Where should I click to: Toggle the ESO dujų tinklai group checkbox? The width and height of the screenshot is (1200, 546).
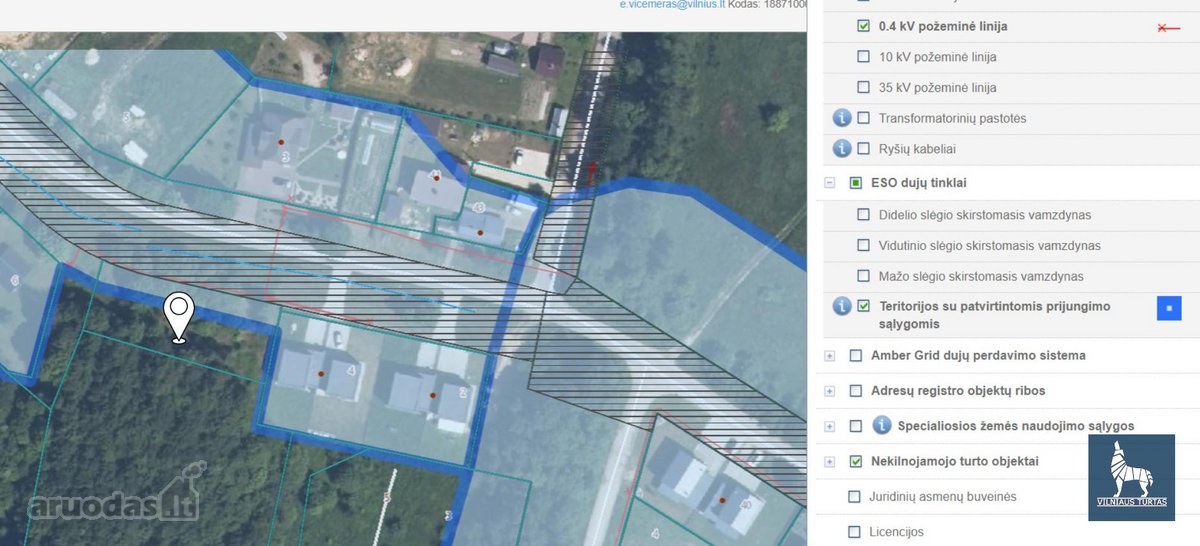[855, 183]
